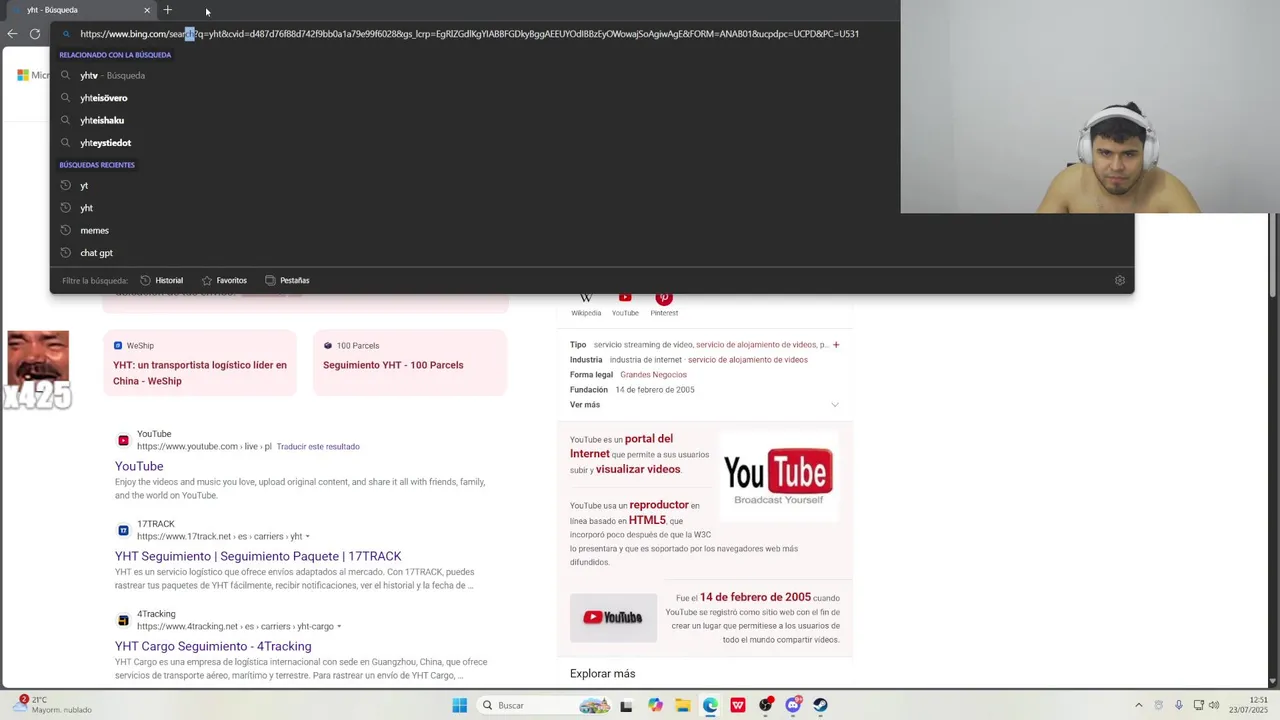The width and height of the screenshot is (1280, 720).
Task: Click the 'HTML5' highlighted text
Action: click(x=647, y=520)
